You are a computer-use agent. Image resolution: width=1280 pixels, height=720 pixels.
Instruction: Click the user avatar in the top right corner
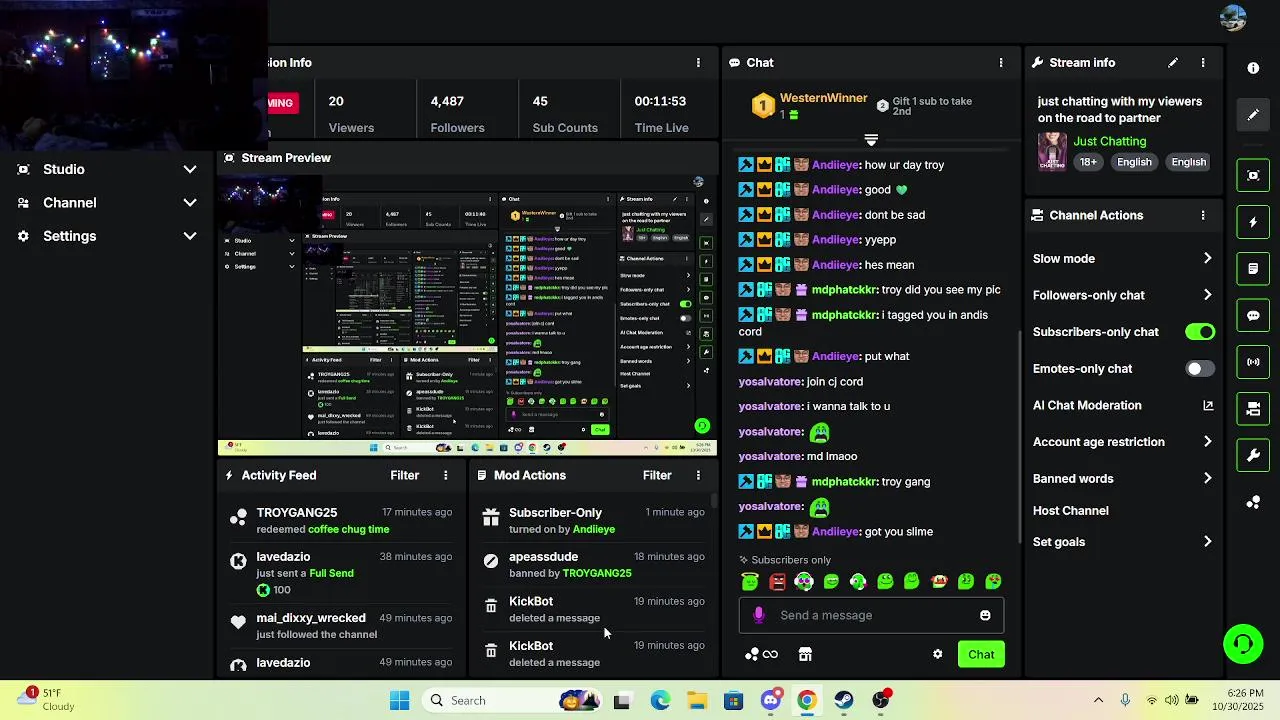[1233, 18]
